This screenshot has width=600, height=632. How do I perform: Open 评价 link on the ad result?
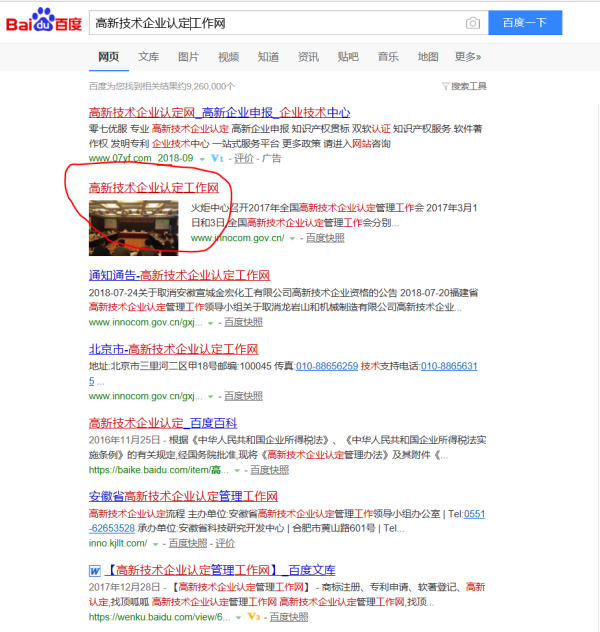(244, 158)
